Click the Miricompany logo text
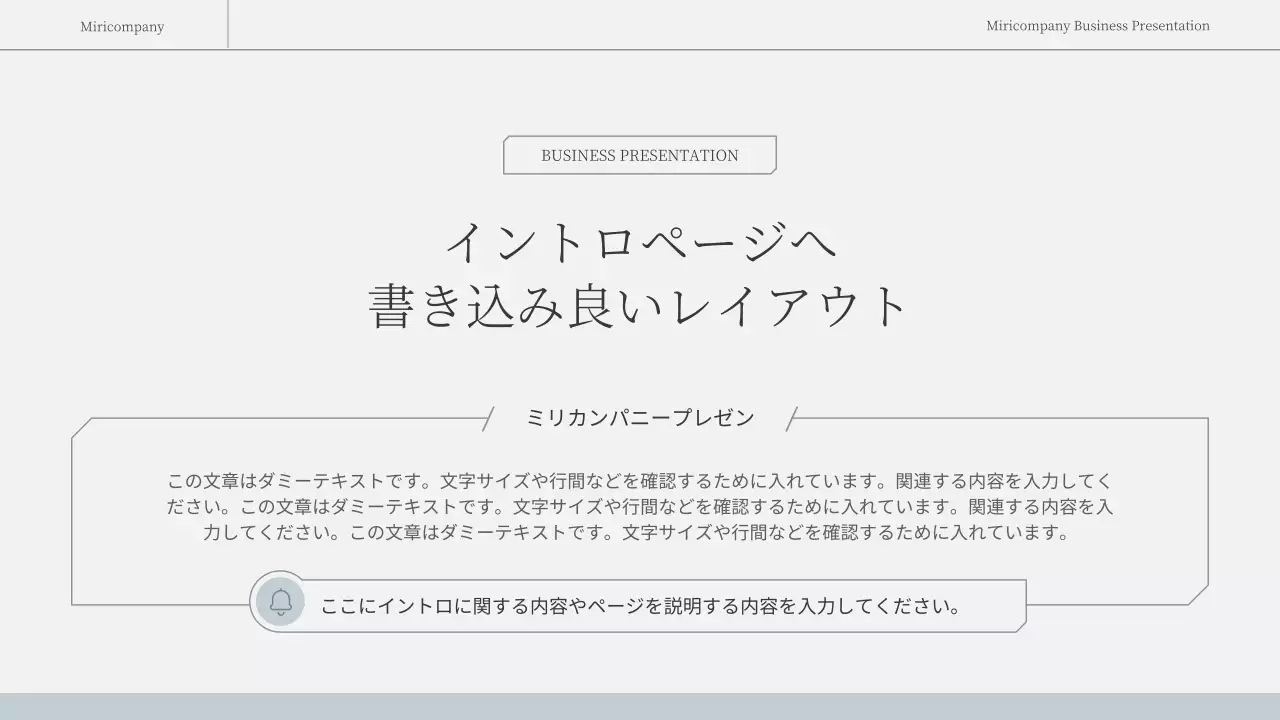 click(122, 26)
